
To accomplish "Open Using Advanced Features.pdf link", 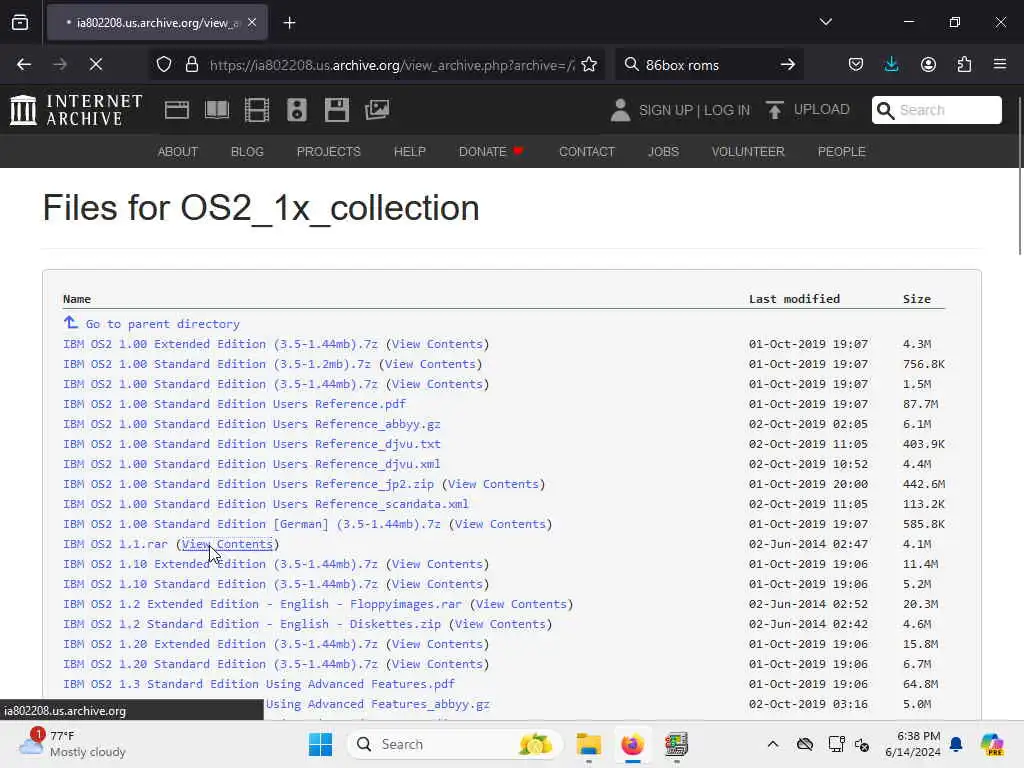I will pos(259,684).
